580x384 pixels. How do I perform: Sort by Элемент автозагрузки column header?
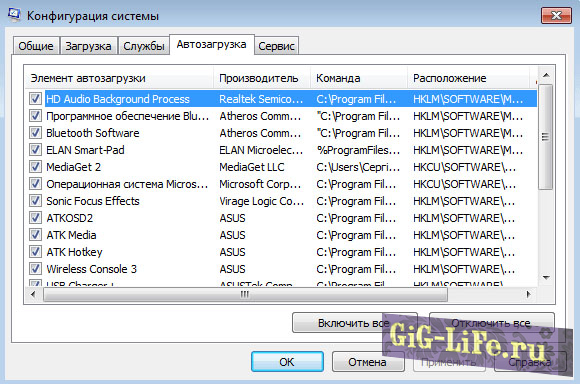119,78
